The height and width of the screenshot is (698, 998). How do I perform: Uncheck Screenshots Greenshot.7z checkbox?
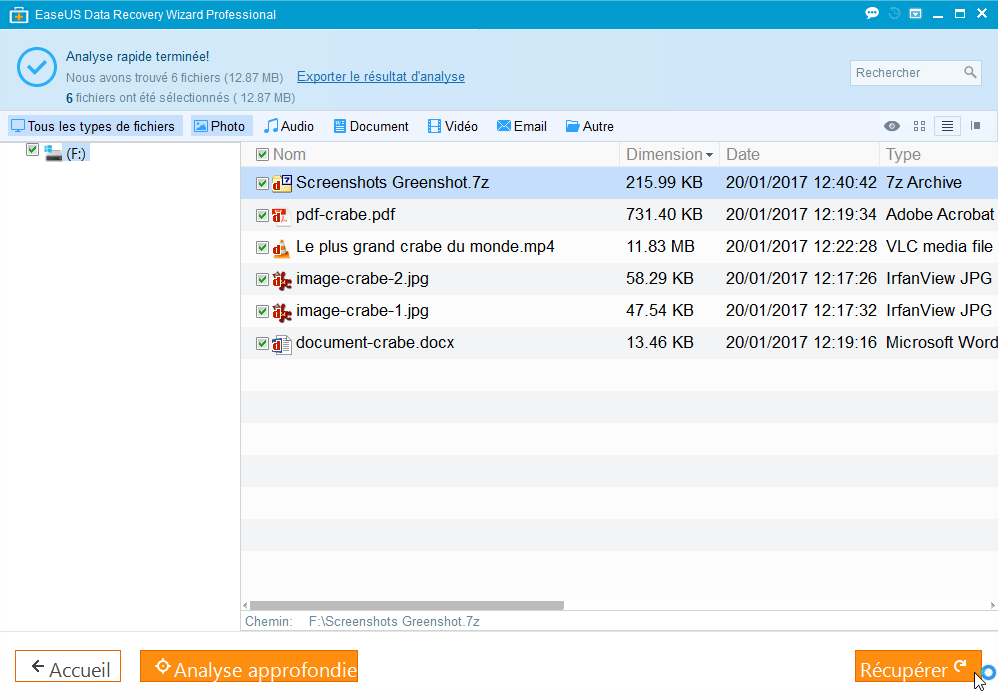tap(262, 183)
